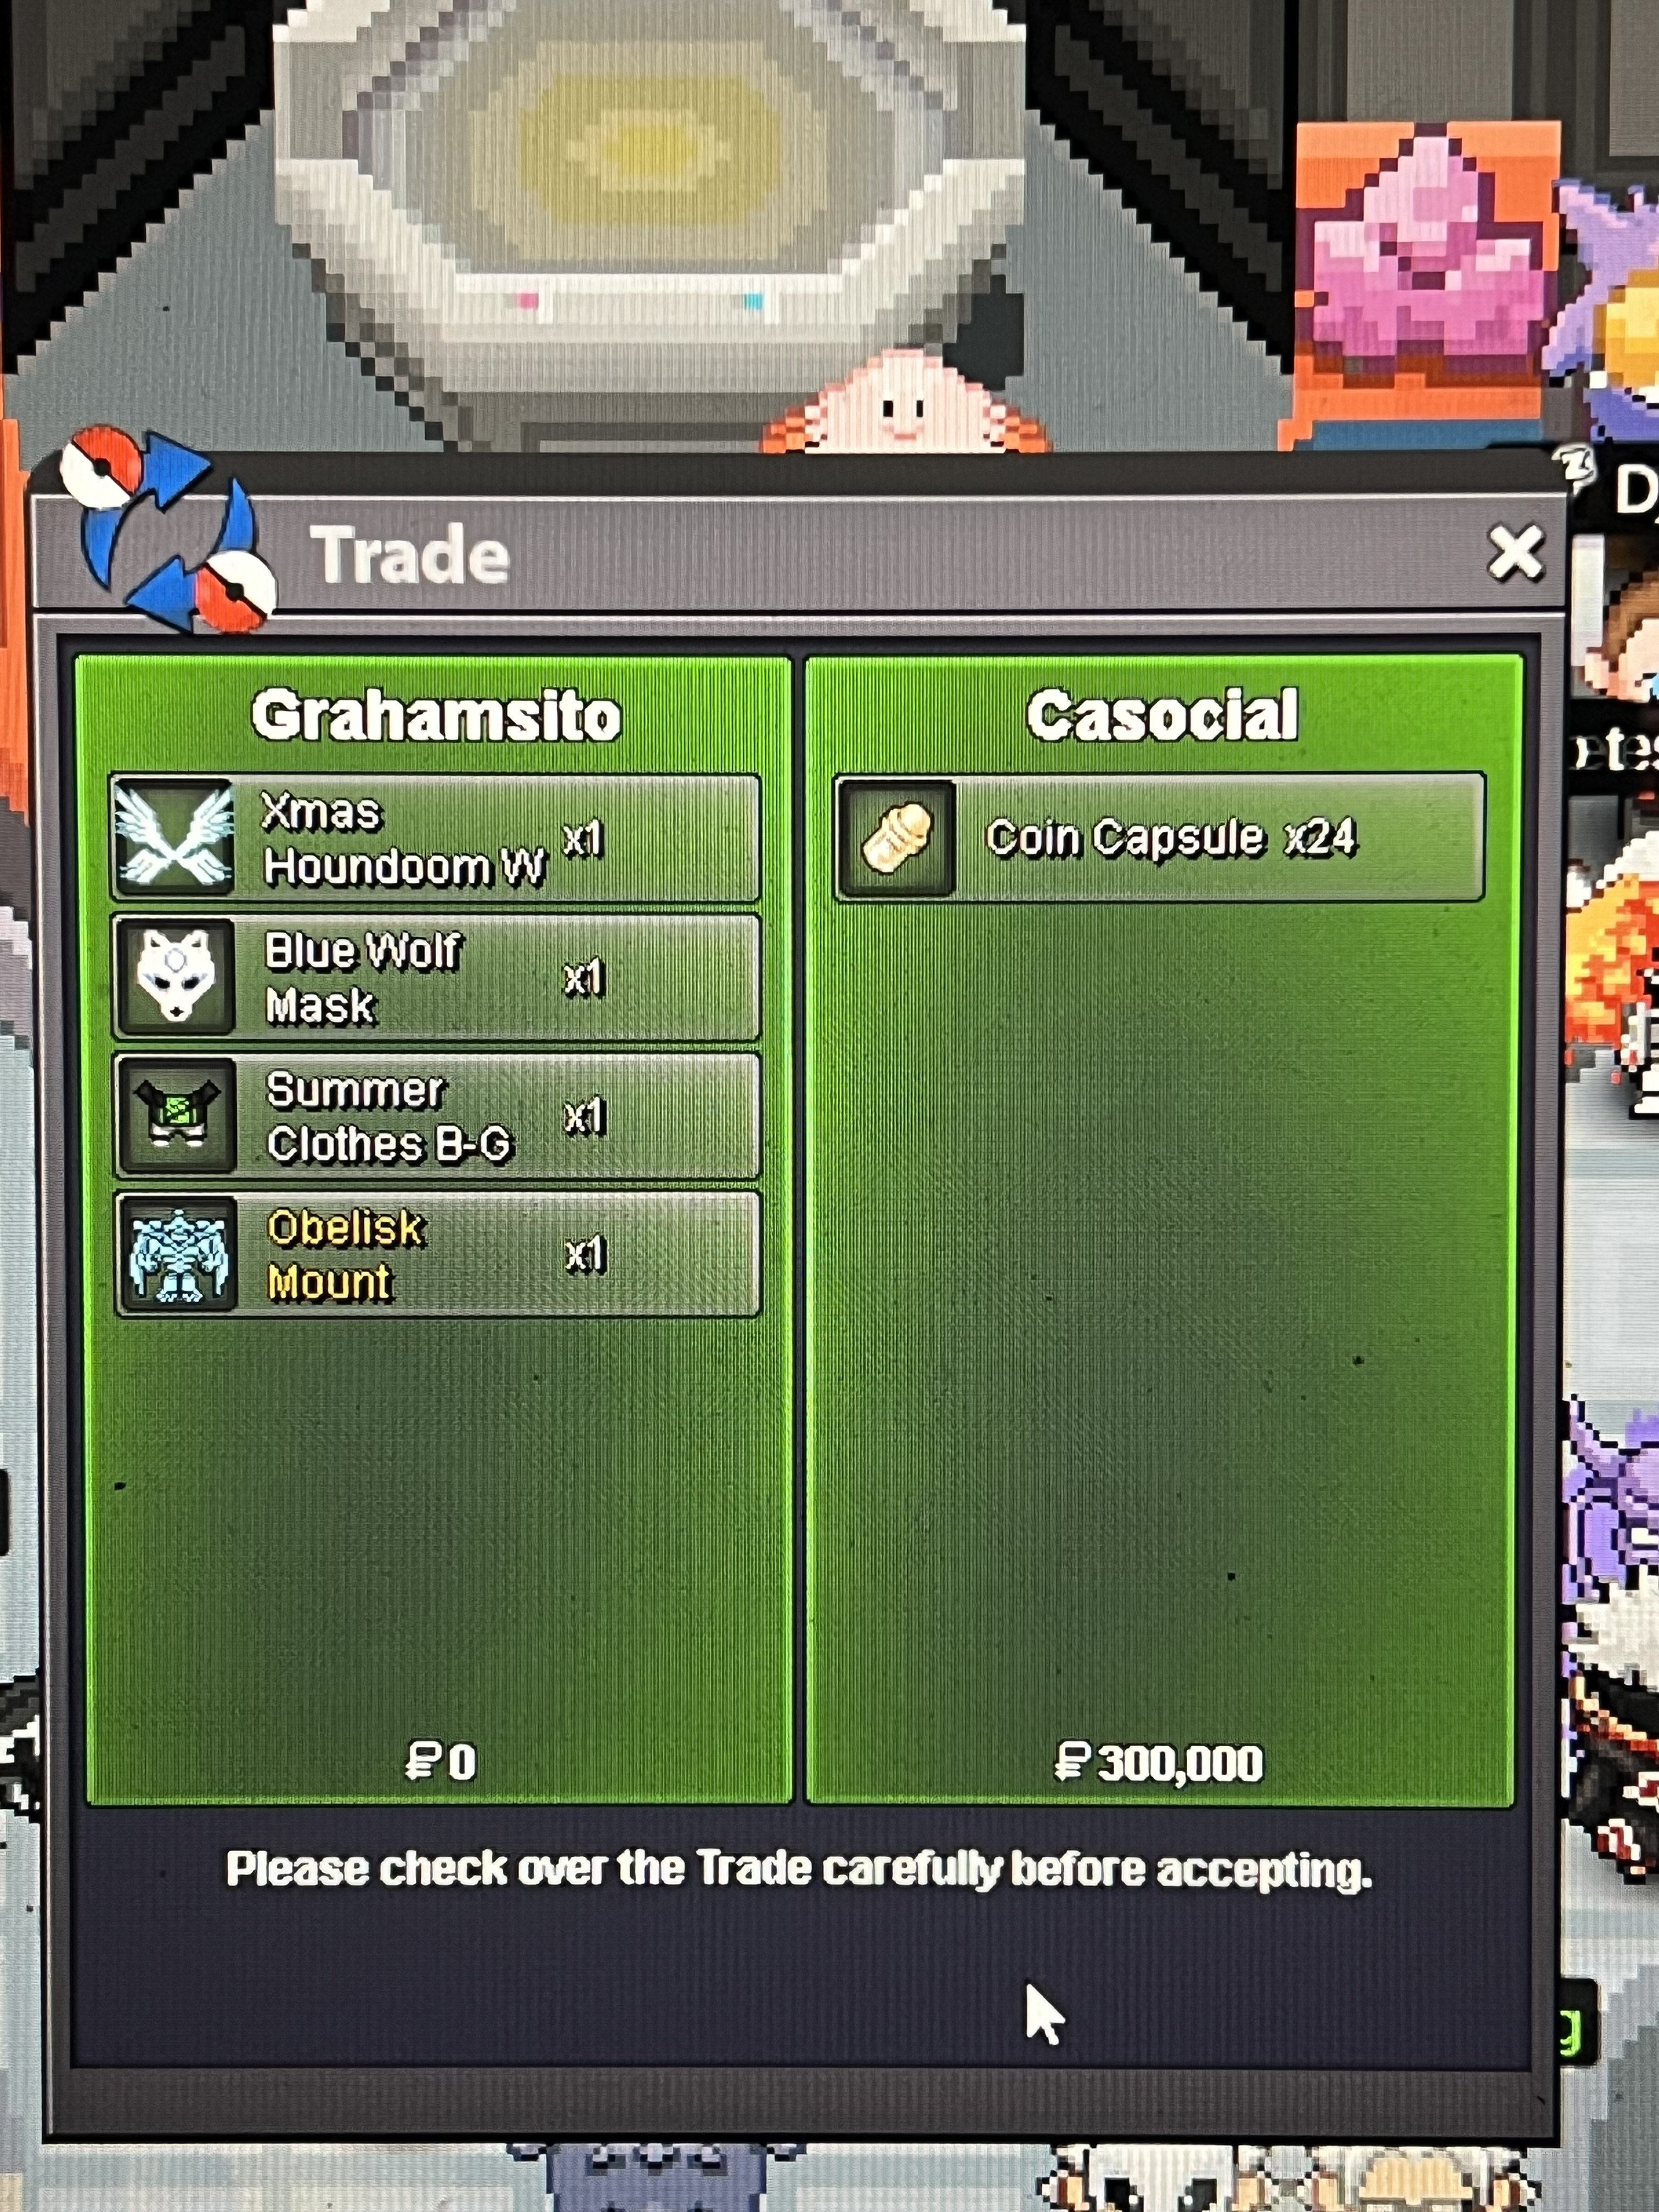Click the Trade swap Pokeball arrows icon

tap(167, 531)
